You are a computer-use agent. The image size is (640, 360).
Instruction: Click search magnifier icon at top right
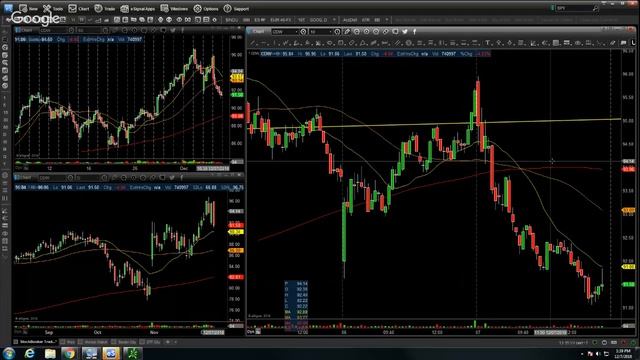pyautogui.click(x=596, y=8)
